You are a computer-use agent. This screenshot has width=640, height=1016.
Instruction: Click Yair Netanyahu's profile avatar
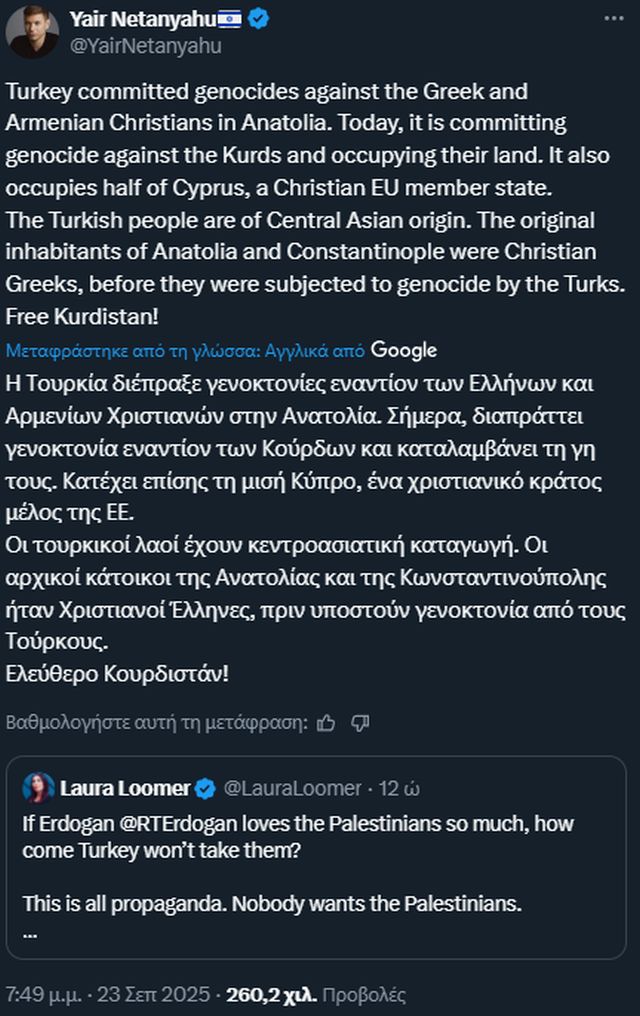point(32,32)
